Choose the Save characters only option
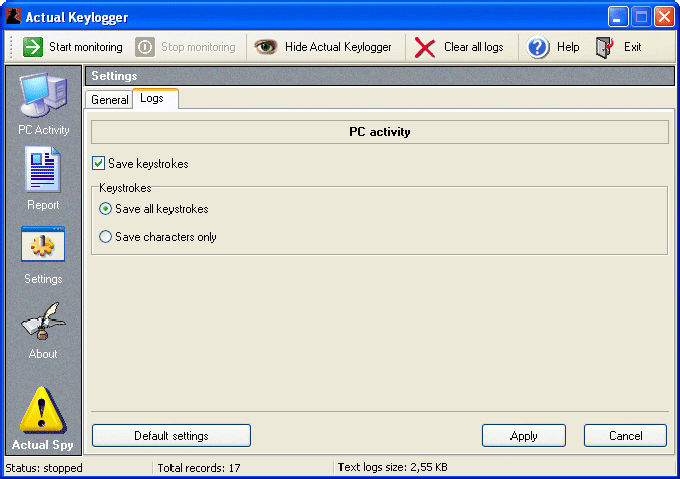The width and height of the screenshot is (680, 479). tap(106, 237)
